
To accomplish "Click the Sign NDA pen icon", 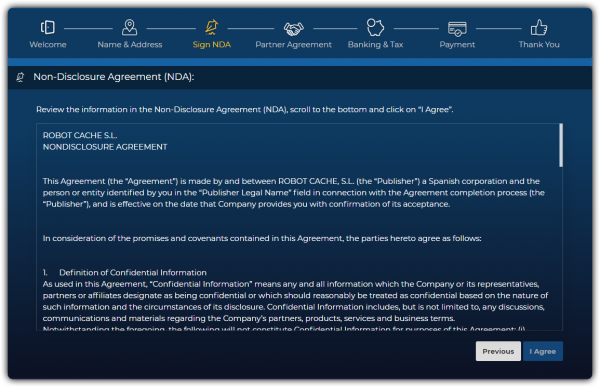I will pos(211,28).
